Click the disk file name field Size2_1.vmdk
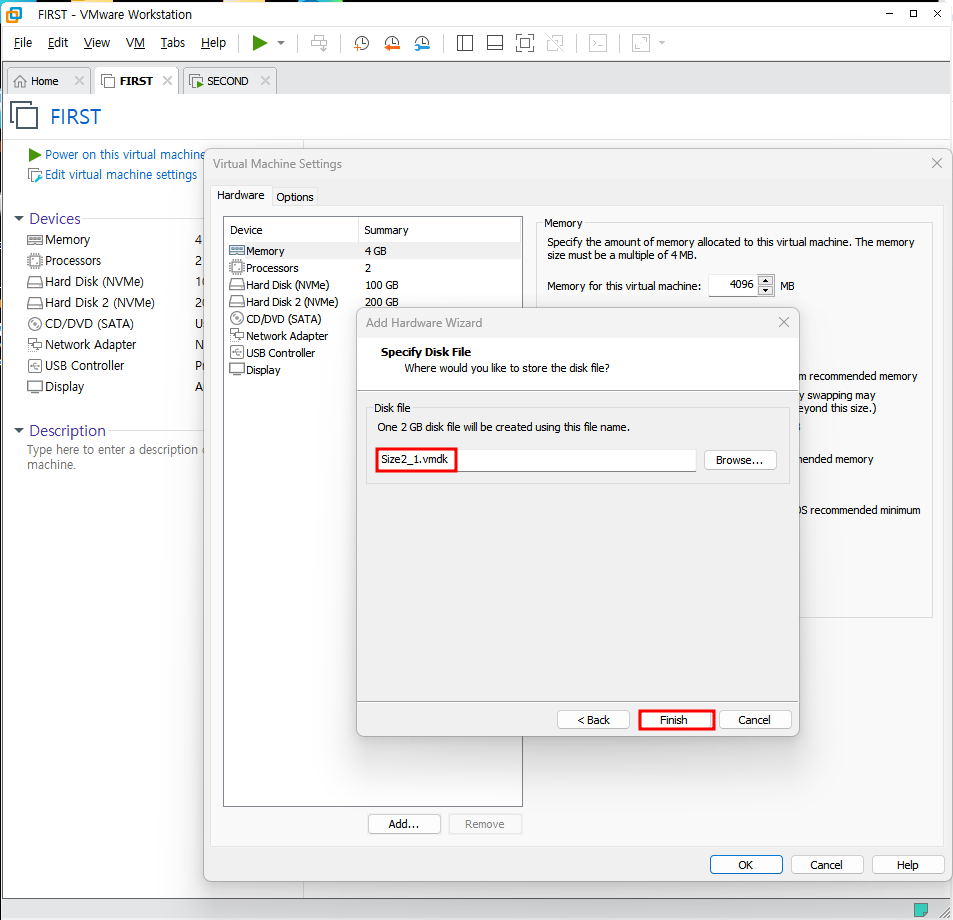The width and height of the screenshot is (953, 920). click(536, 459)
